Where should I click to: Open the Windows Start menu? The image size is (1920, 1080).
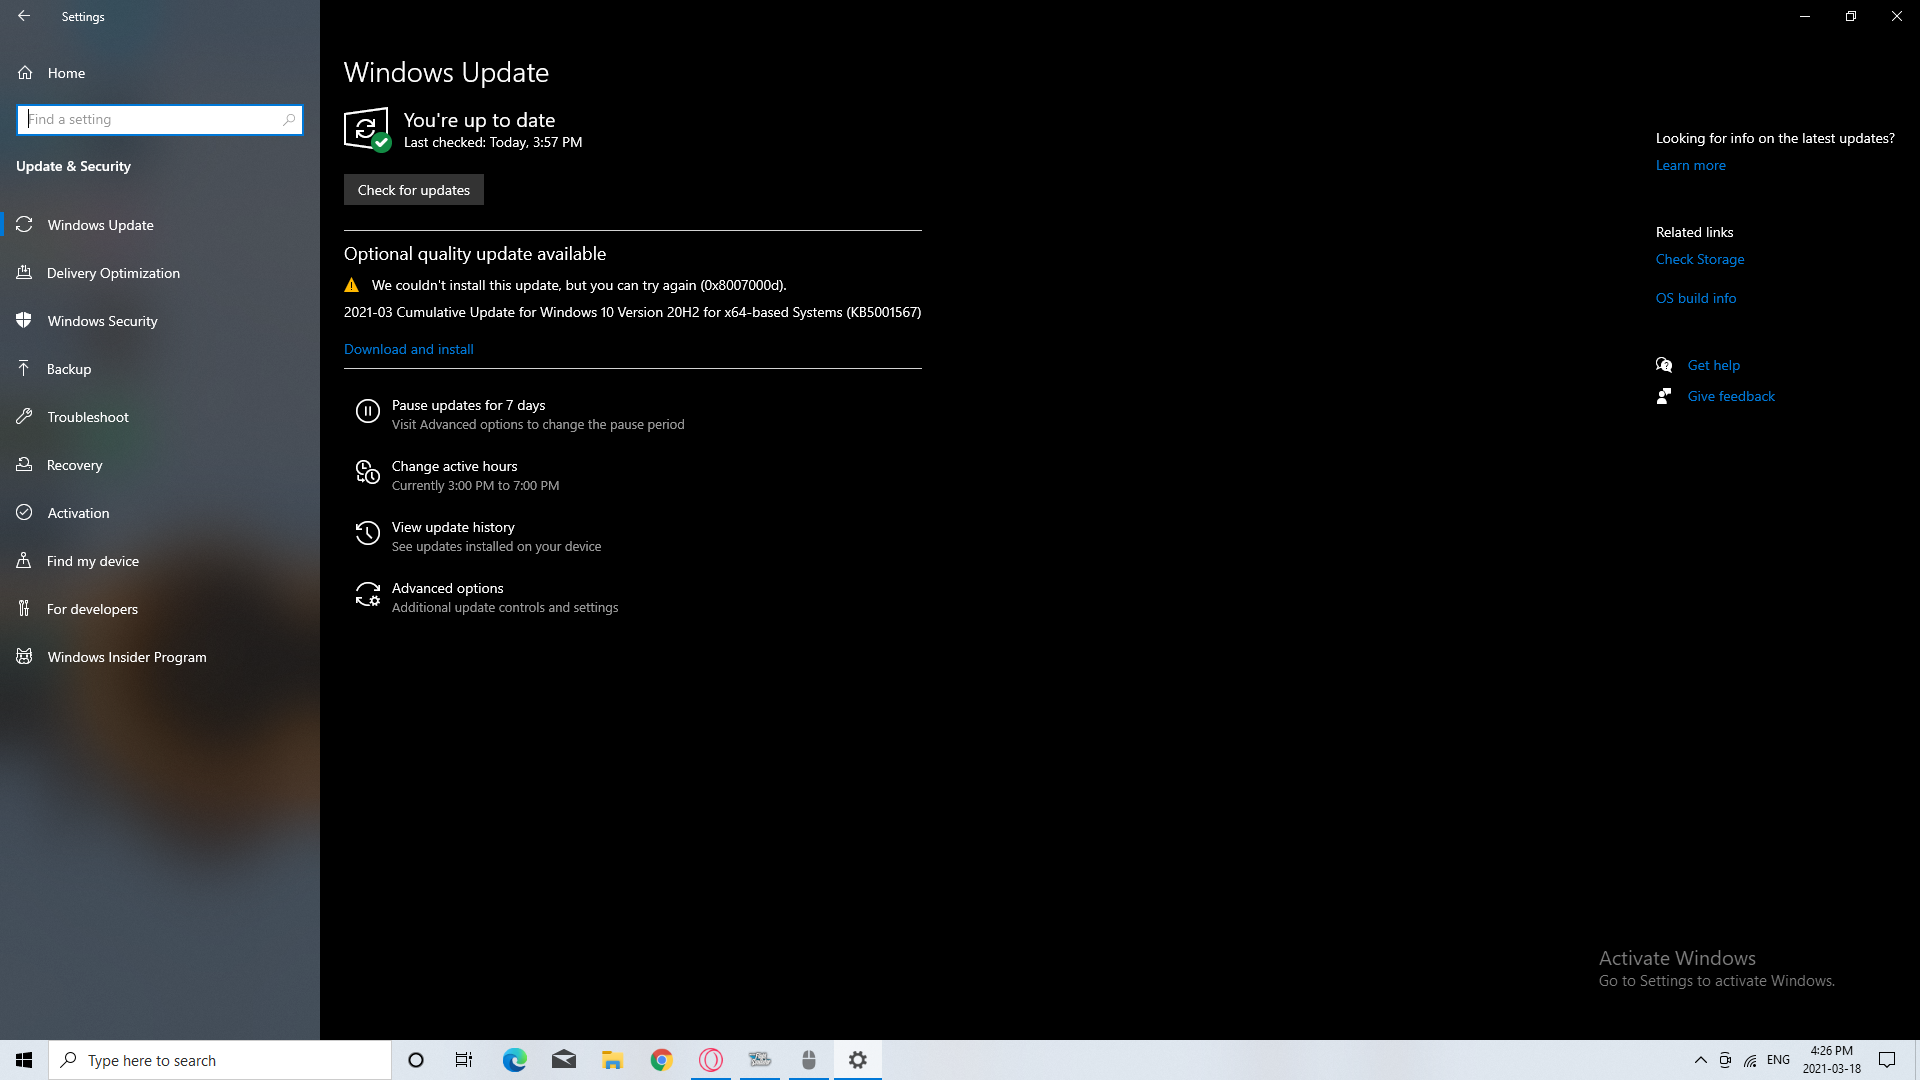tap(24, 1060)
